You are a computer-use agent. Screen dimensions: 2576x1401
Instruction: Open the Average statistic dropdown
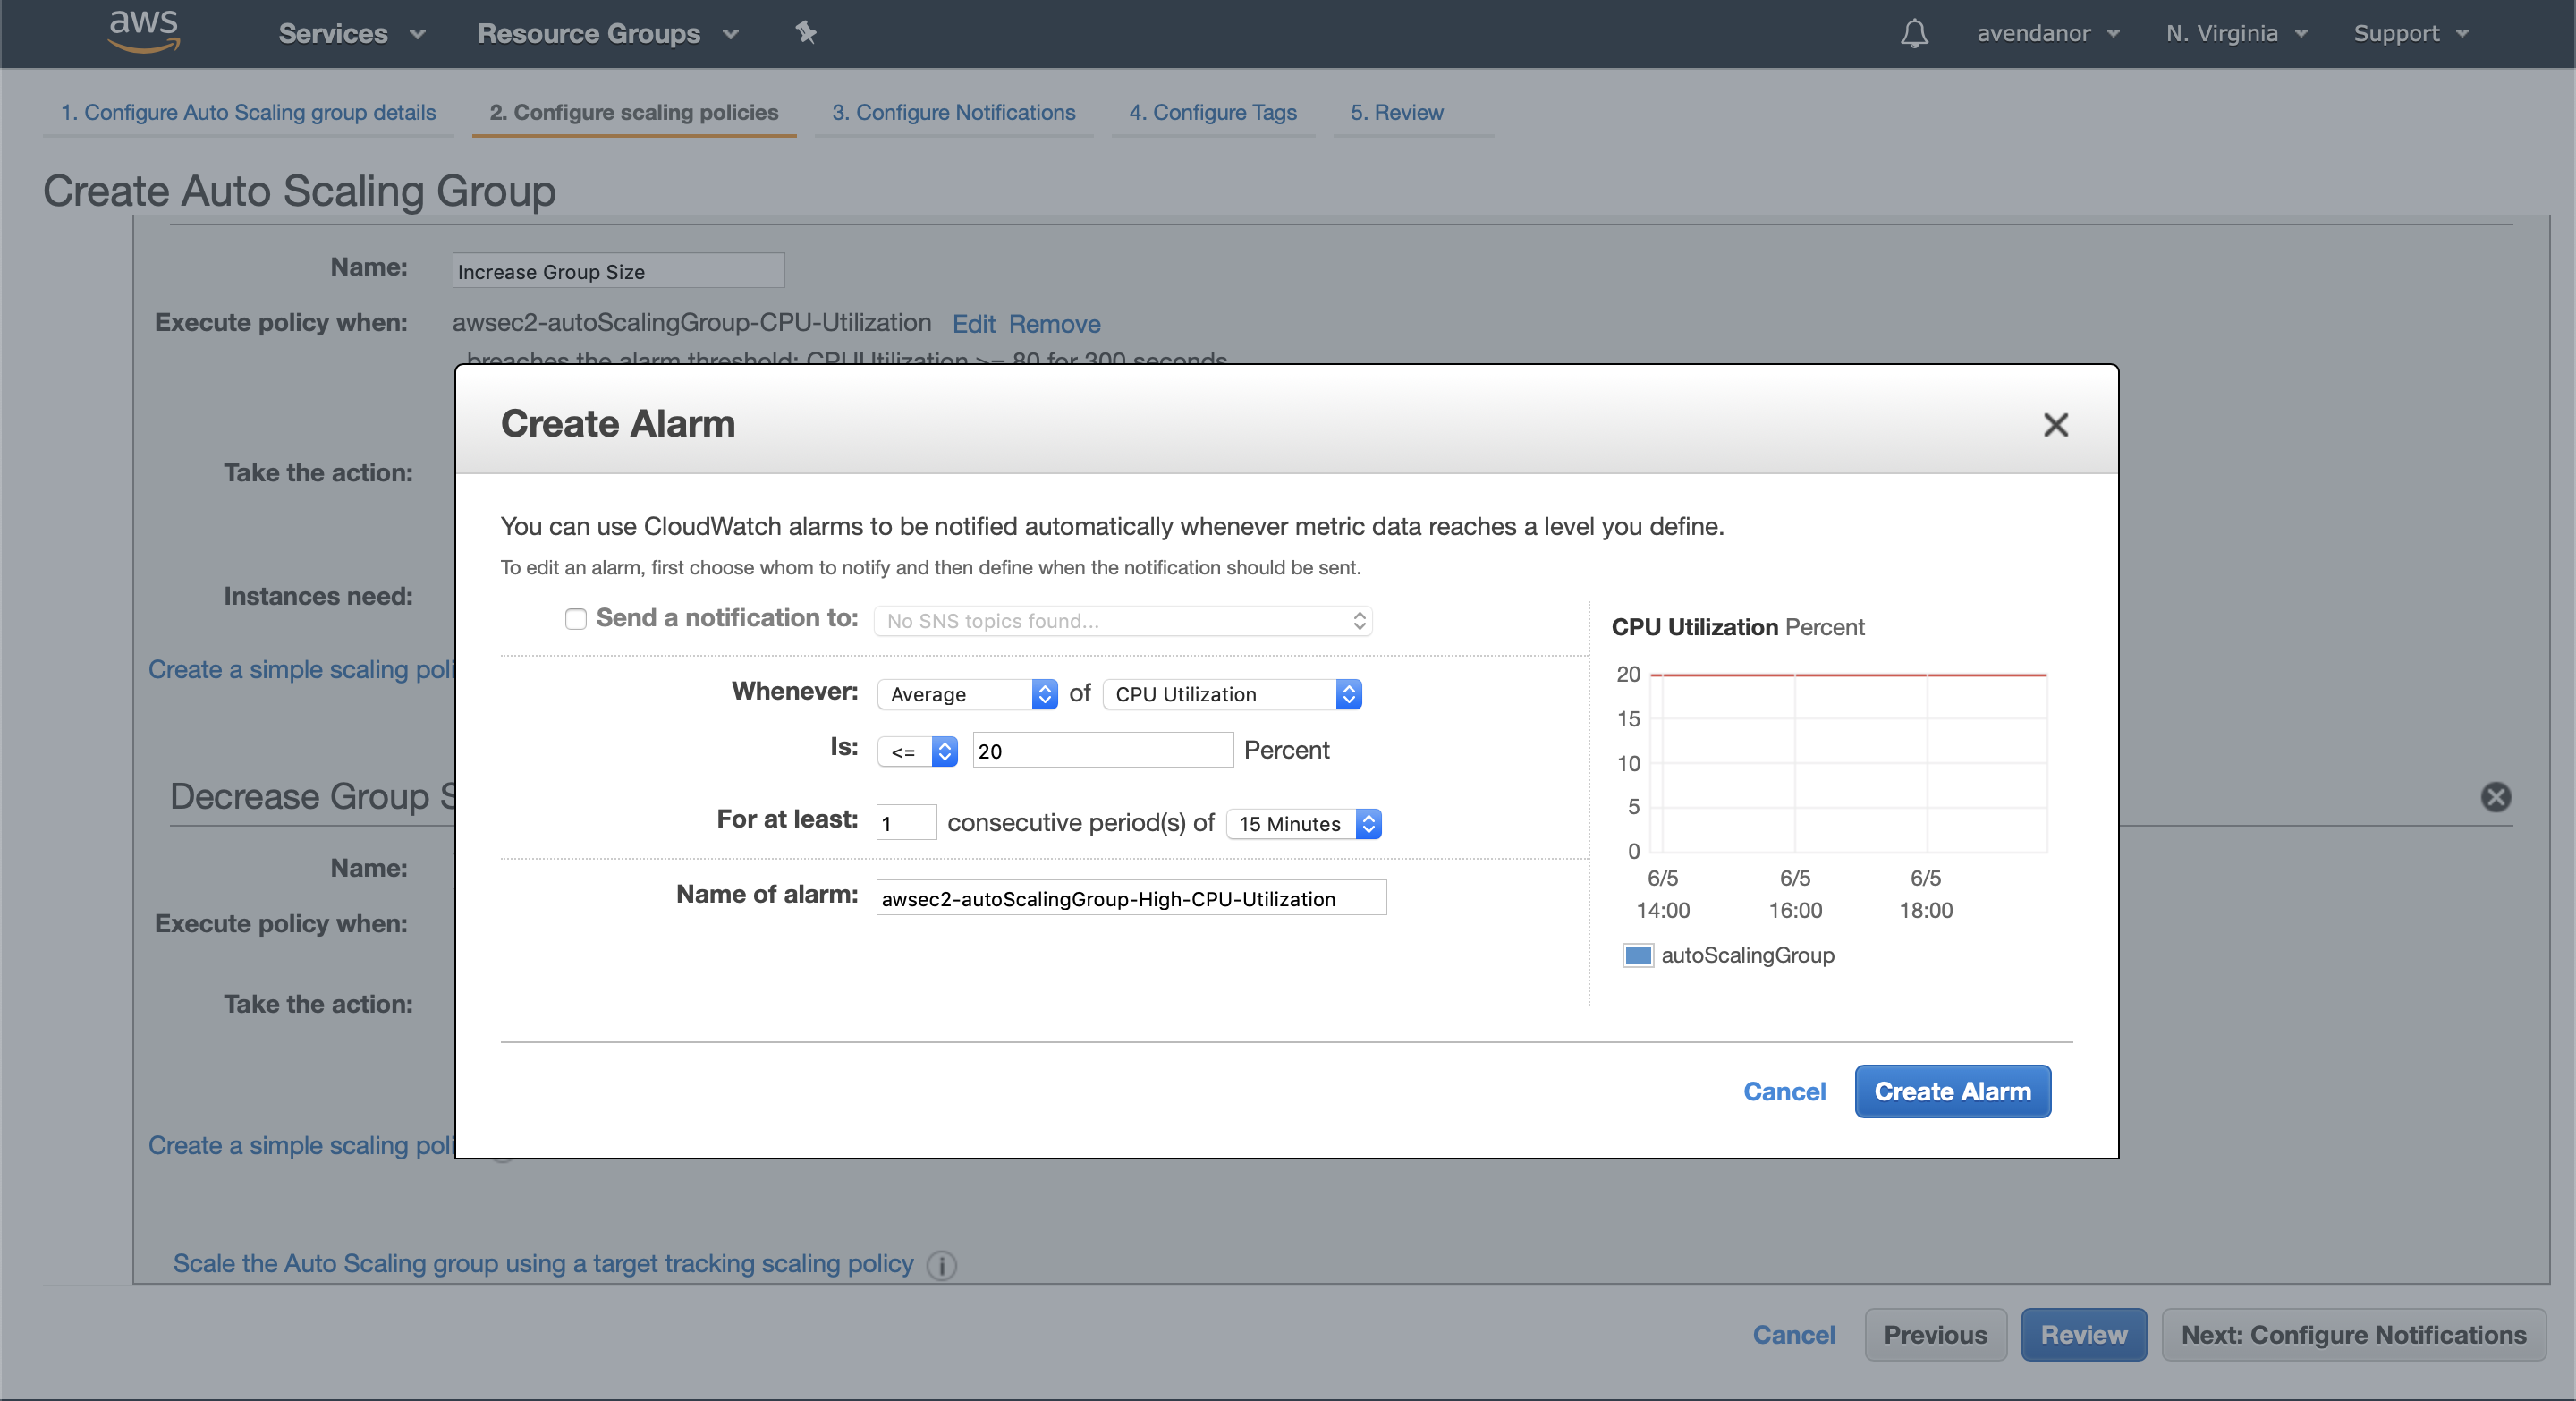pos(966,694)
